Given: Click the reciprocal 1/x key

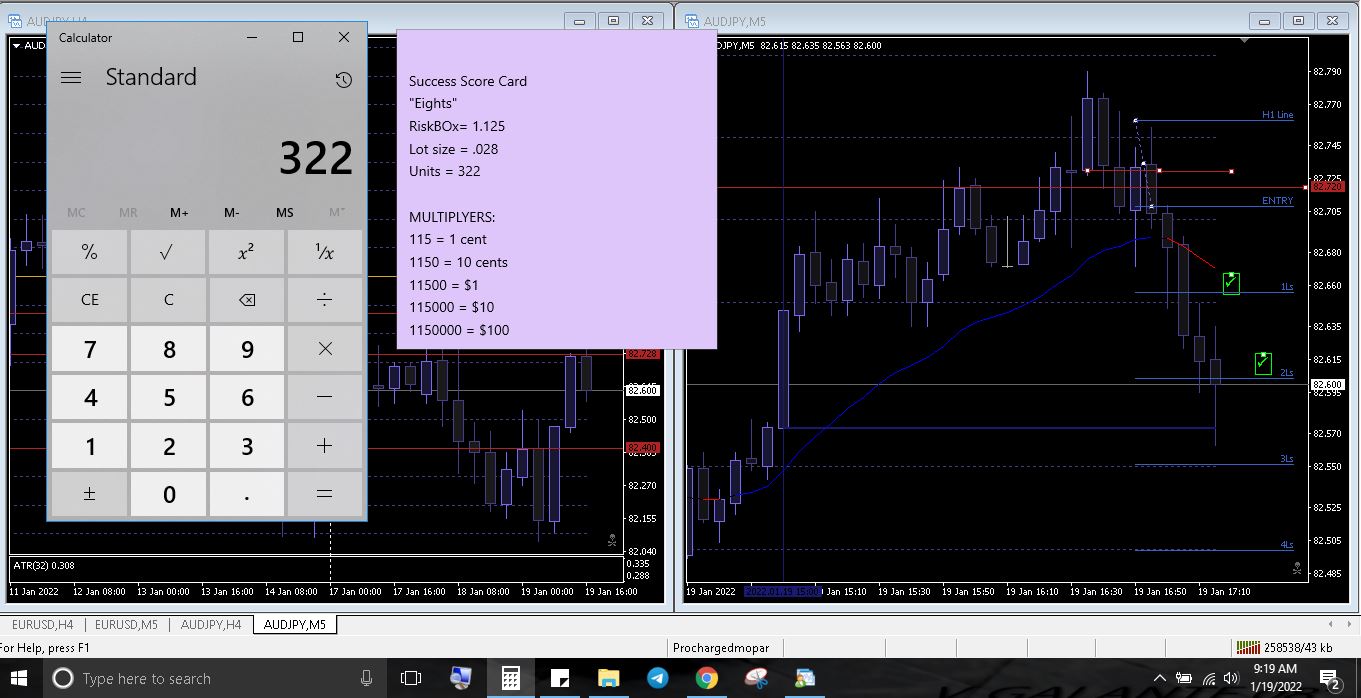Looking at the screenshot, I should [x=324, y=252].
